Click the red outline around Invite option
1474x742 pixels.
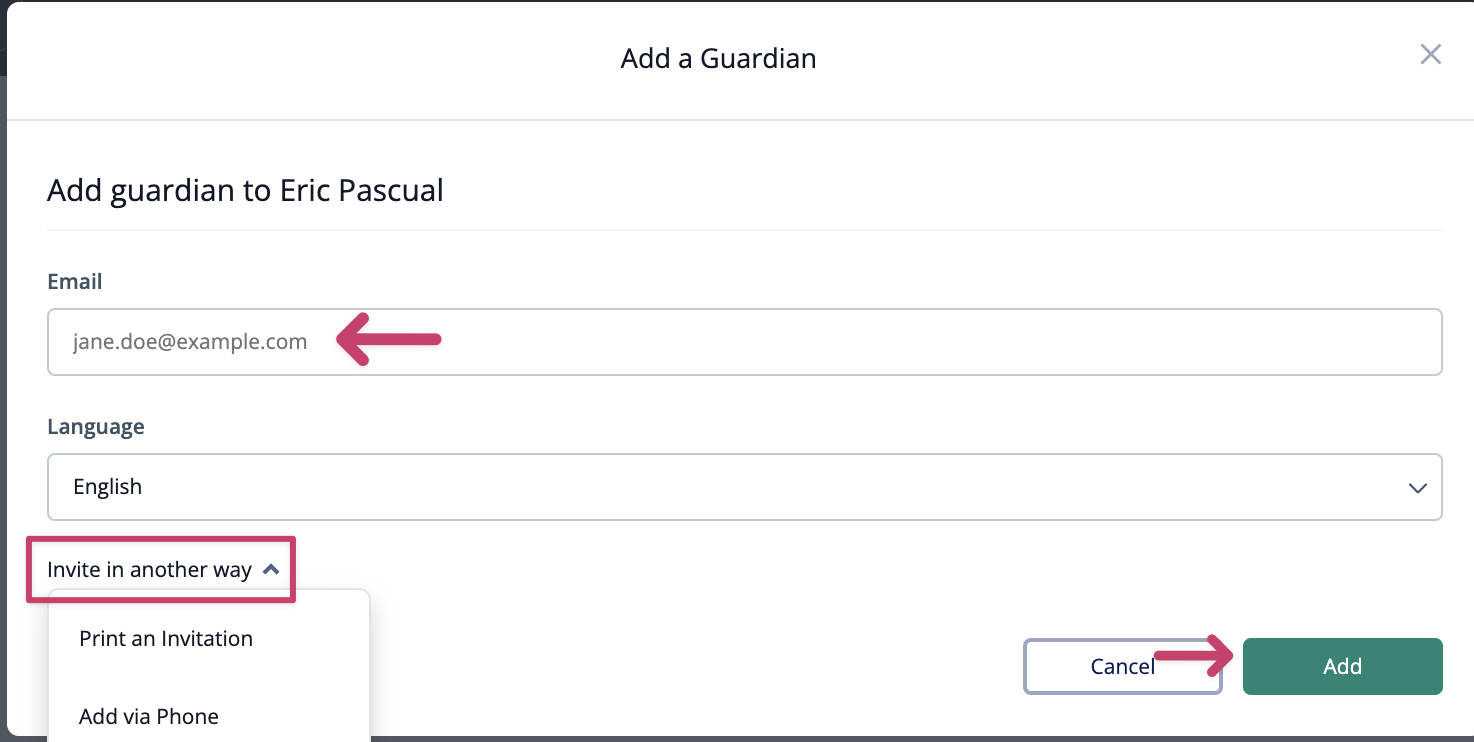(160, 539)
